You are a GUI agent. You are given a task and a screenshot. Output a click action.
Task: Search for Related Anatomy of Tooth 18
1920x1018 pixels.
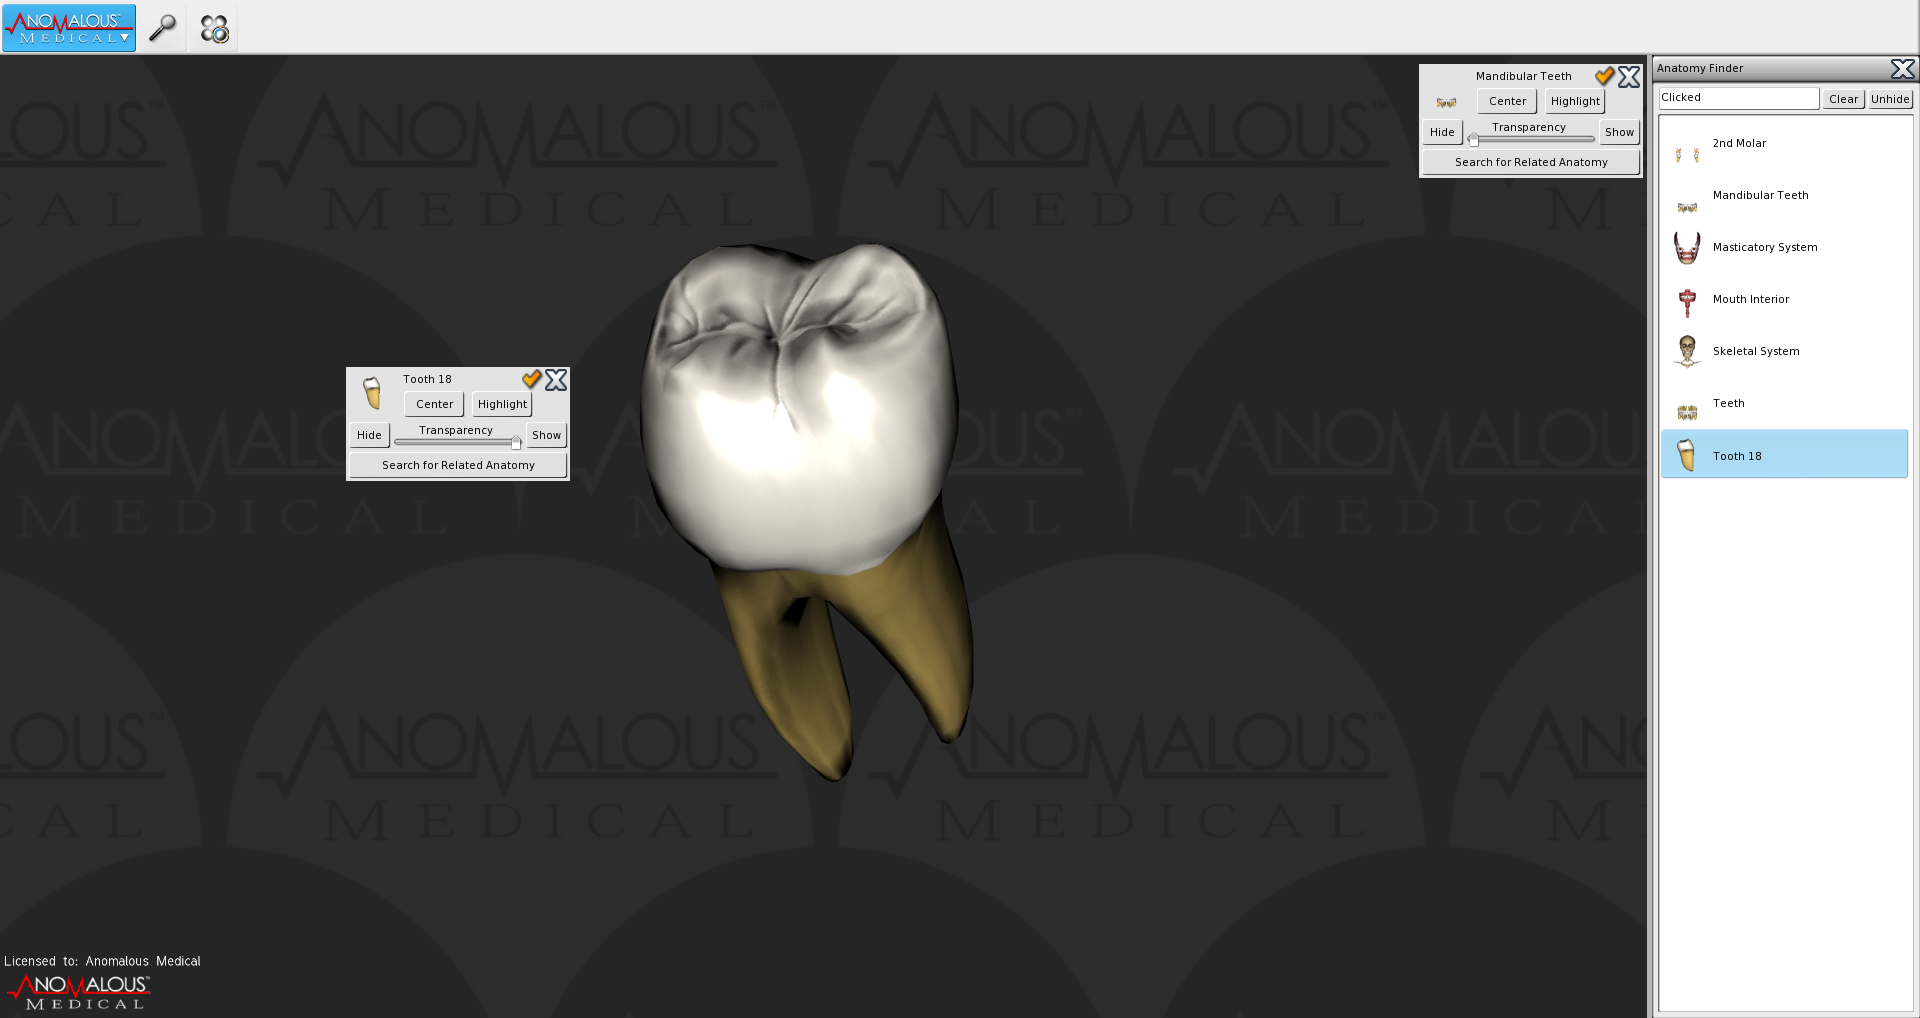[458, 465]
